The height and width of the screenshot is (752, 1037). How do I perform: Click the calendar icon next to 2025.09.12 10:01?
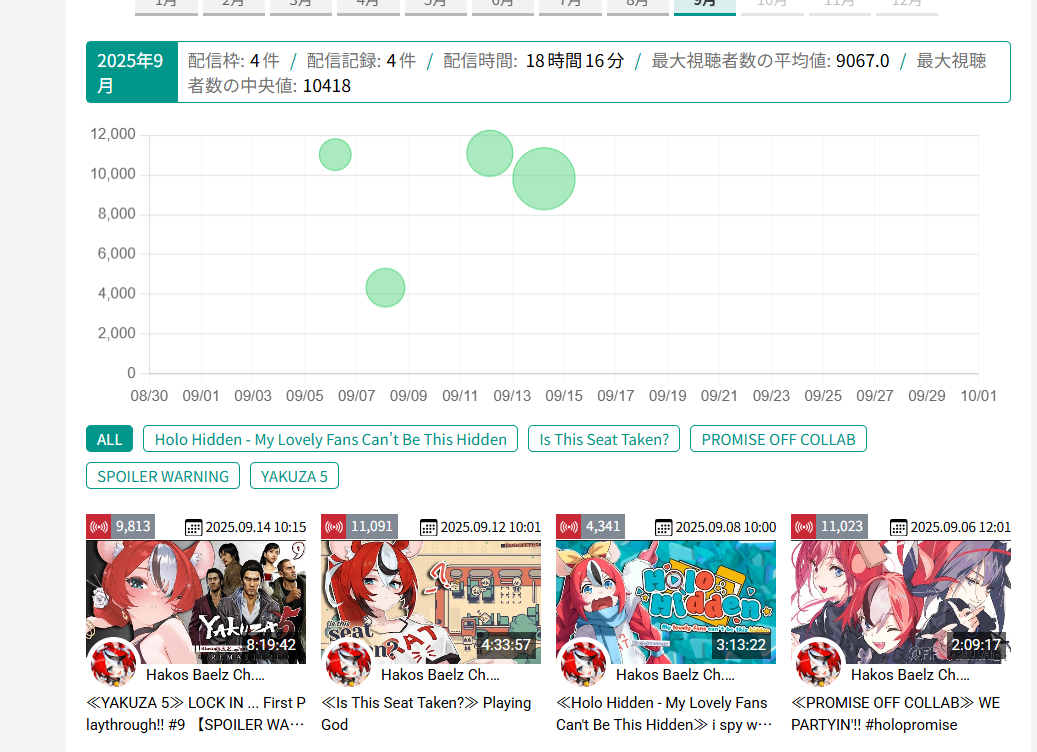(x=429, y=527)
